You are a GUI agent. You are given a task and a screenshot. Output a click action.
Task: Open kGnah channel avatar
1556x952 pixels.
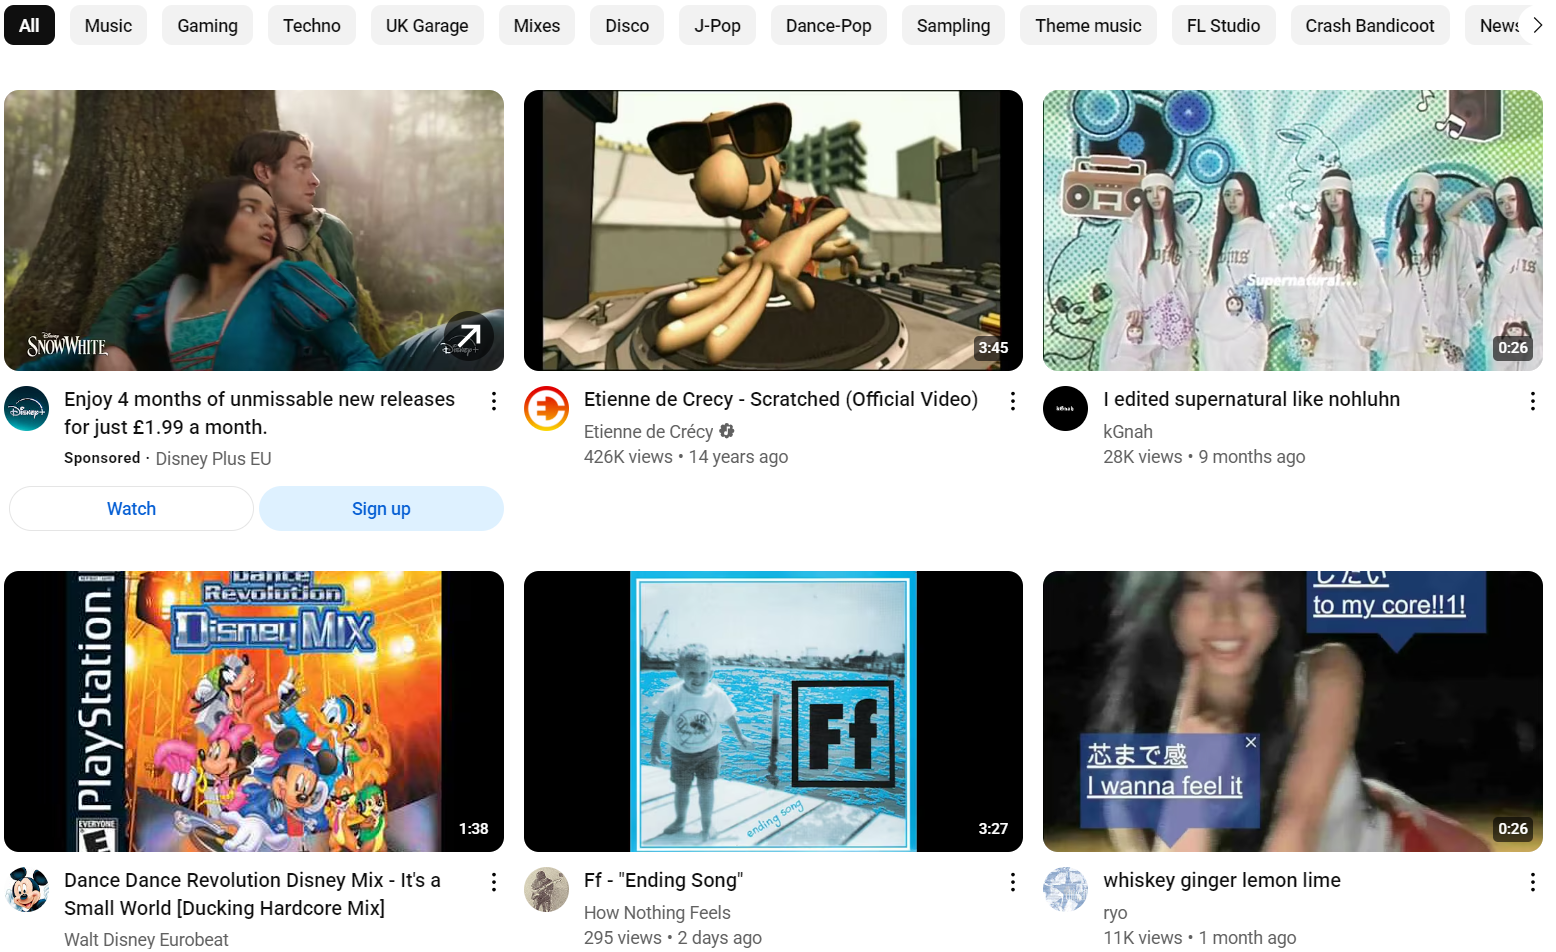coord(1066,409)
